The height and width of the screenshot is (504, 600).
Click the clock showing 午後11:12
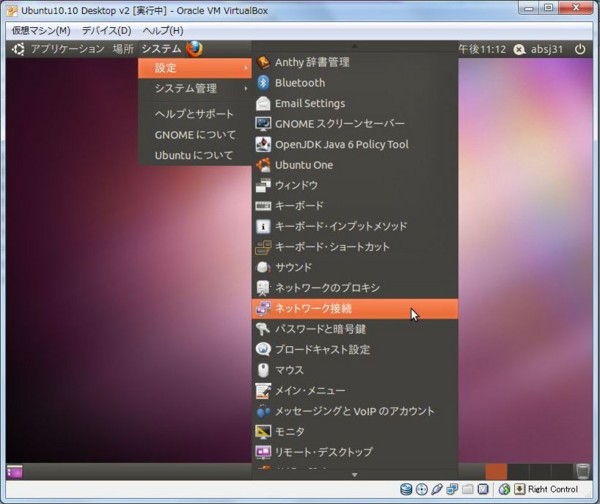[482, 49]
